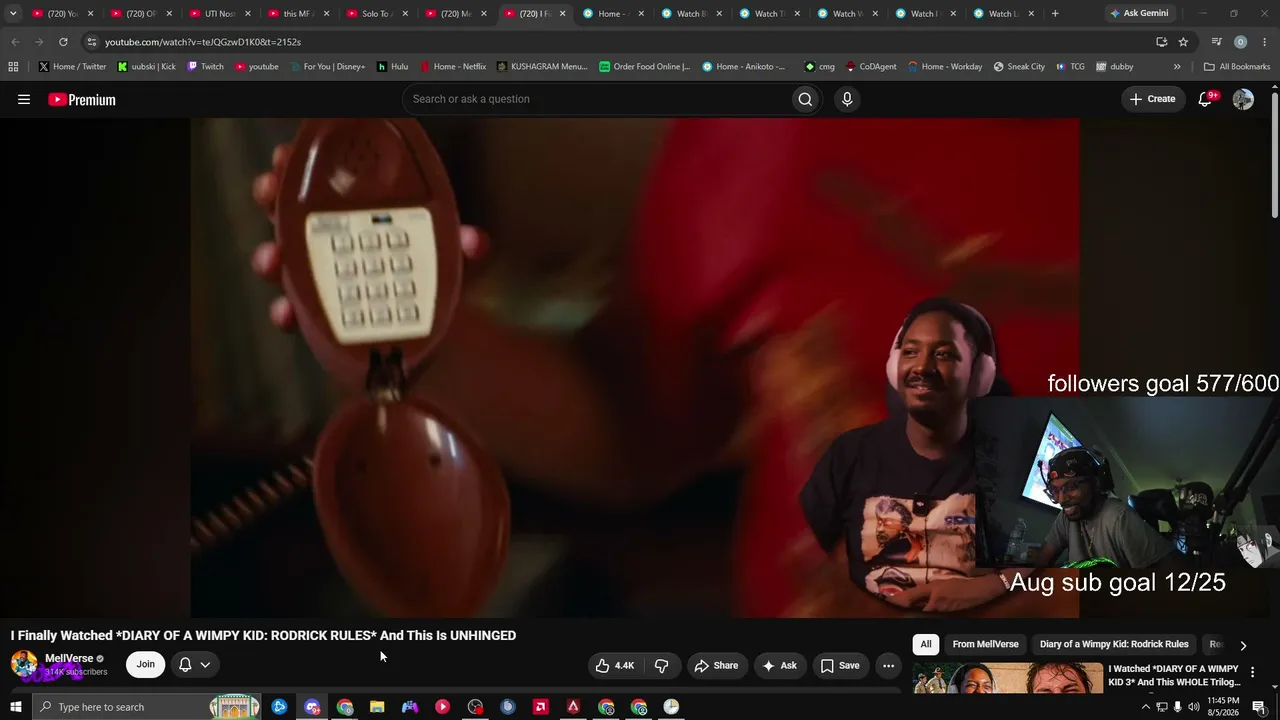Show more bookmarks with the chevron

(1177, 67)
